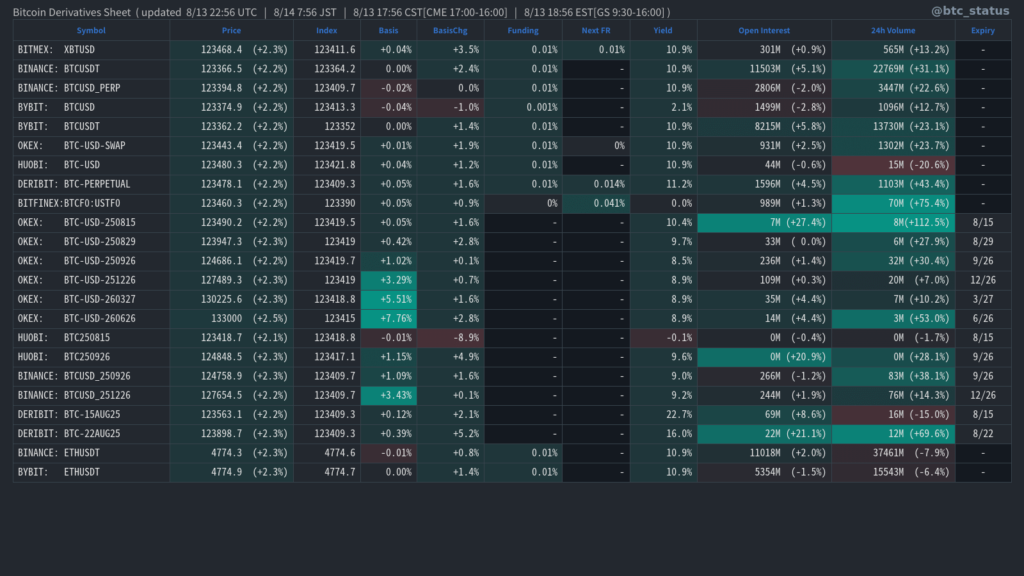Image resolution: width=1024 pixels, height=576 pixels.
Task: Click the 70M (+75.4%) volume cell
Action: [x=893, y=203]
